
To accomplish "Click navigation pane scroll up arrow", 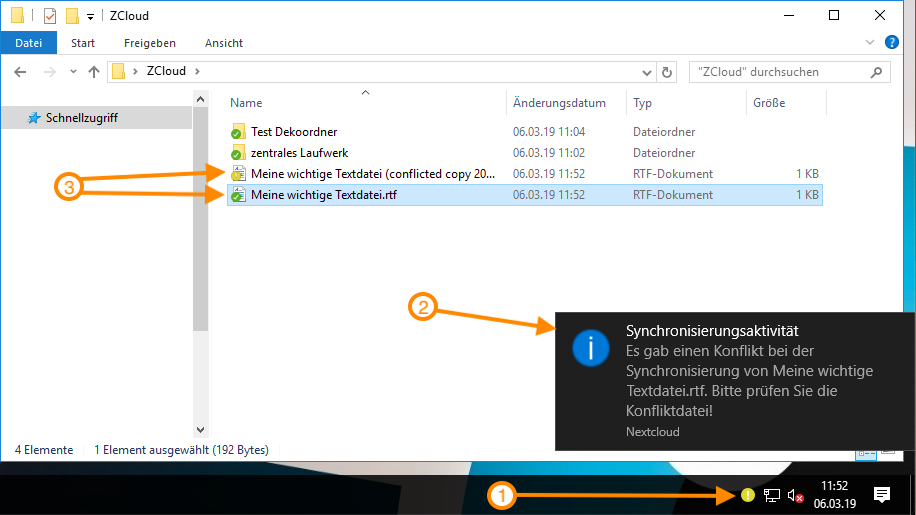I will pyautogui.click(x=200, y=99).
